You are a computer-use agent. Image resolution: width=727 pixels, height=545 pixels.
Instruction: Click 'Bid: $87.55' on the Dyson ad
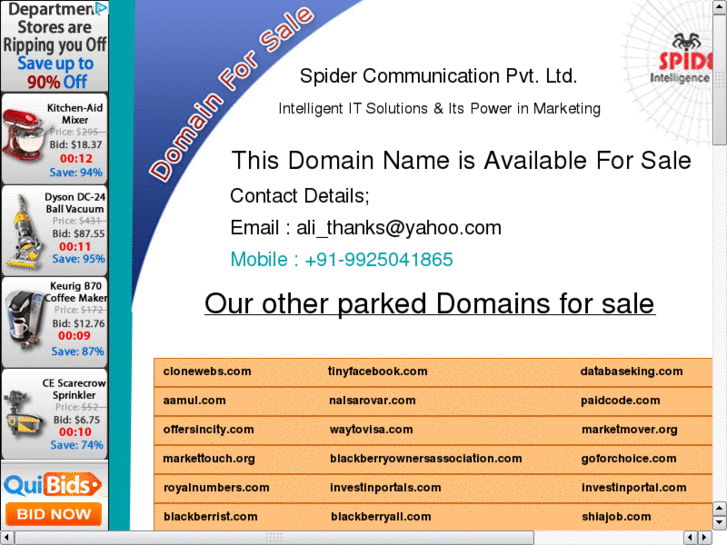pyautogui.click(x=78, y=234)
